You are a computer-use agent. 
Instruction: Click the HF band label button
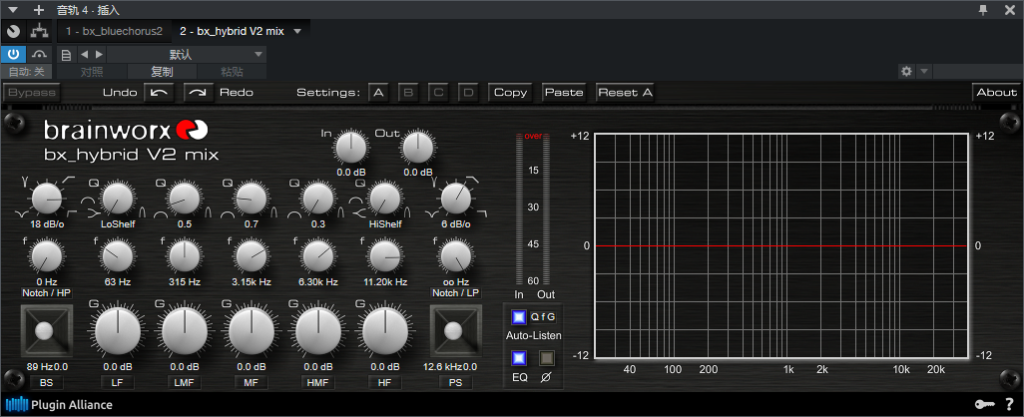pyautogui.click(x=385, y=382)
